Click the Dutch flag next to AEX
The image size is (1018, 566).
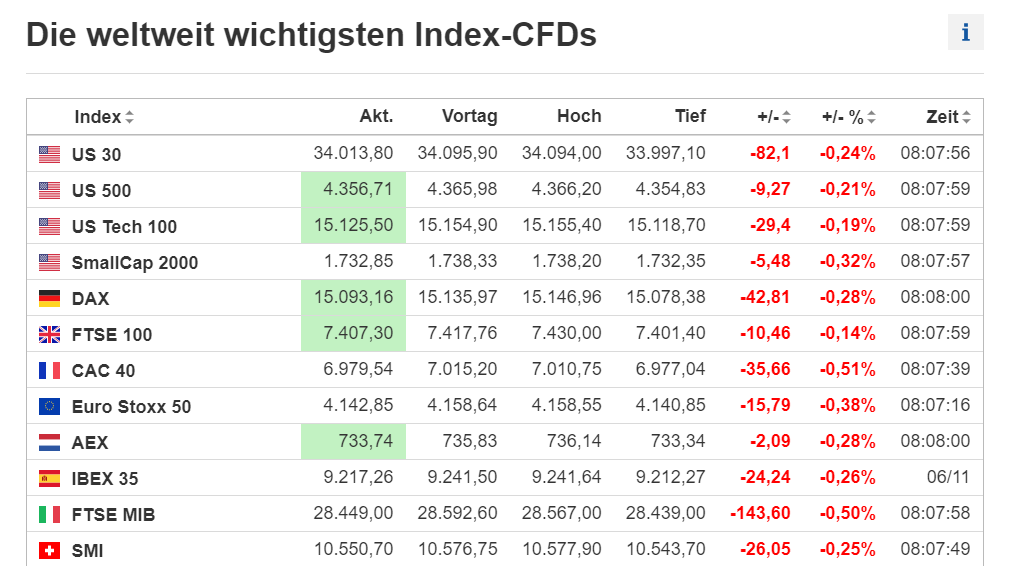(49, 442)
